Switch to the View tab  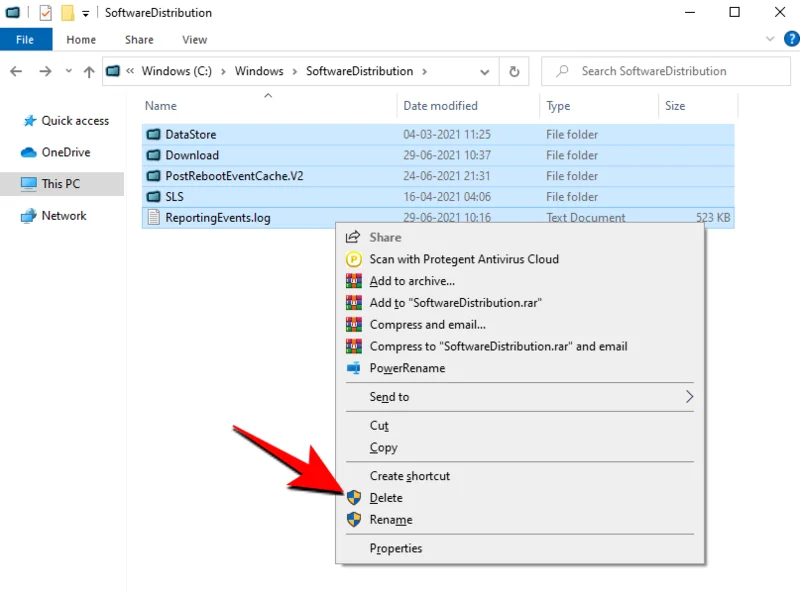194,39
